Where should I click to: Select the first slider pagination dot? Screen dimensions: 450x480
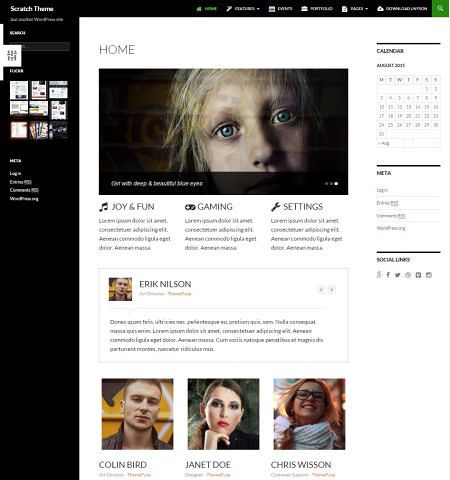point(326,184)
